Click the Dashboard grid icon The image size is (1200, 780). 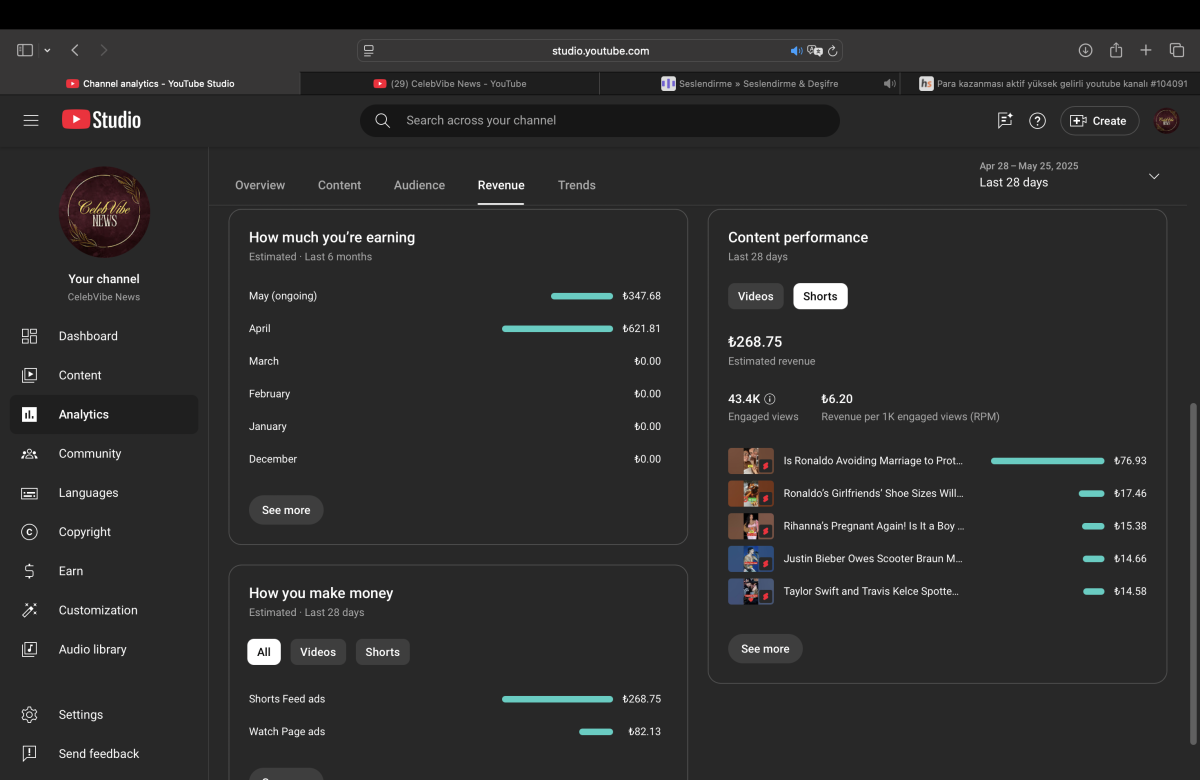pos(29,336)
